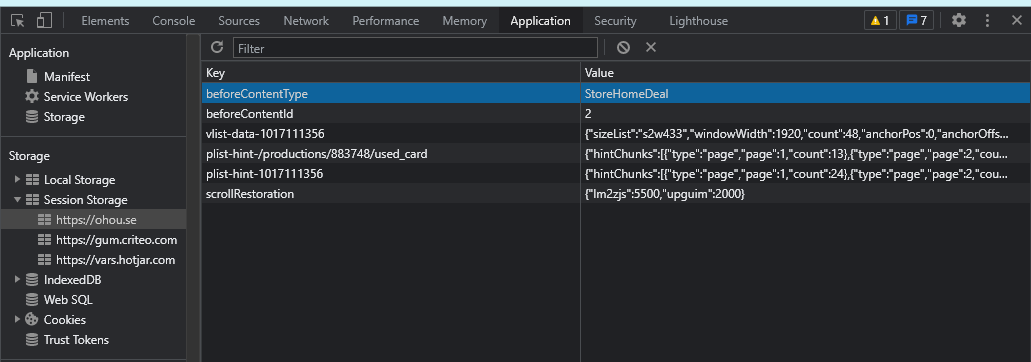Click the Cookies cookie icon
Screen dimensions: 1031x362
point(32,320)
